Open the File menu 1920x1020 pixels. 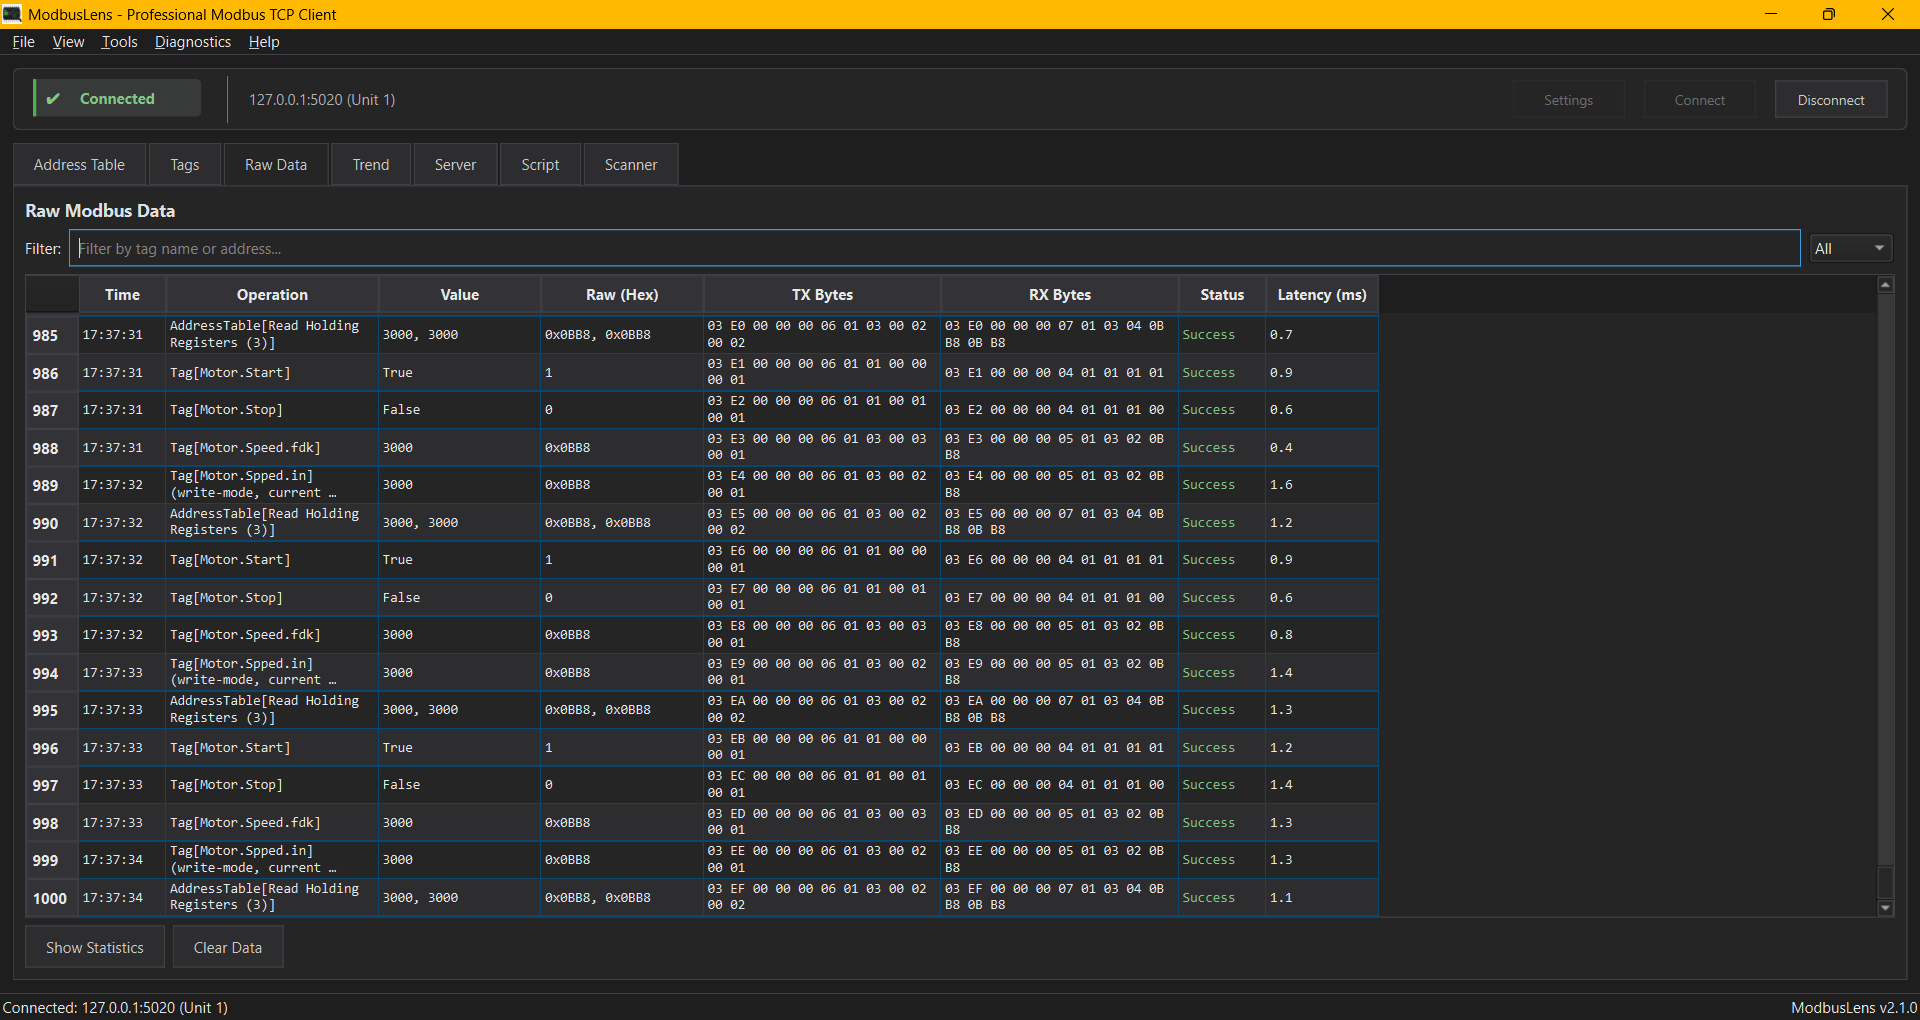(x=23, y=42)
